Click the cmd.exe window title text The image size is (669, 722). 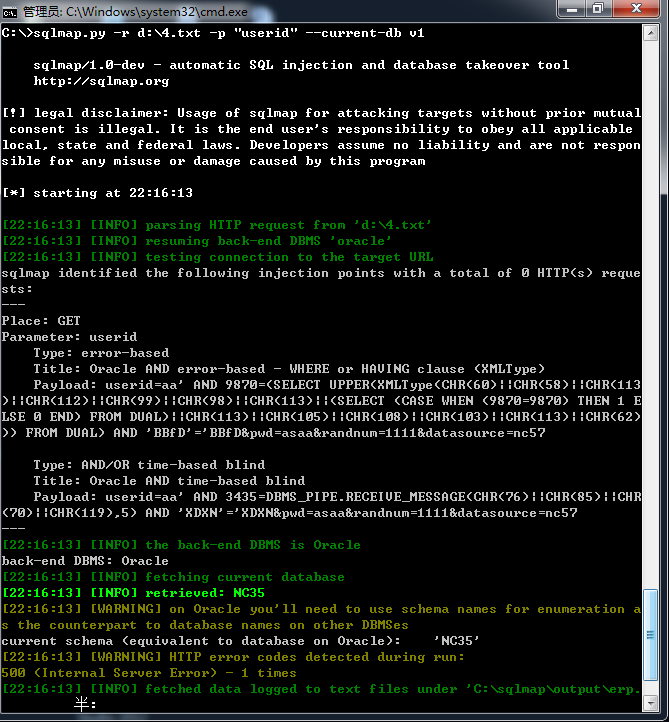coord(135,12)
